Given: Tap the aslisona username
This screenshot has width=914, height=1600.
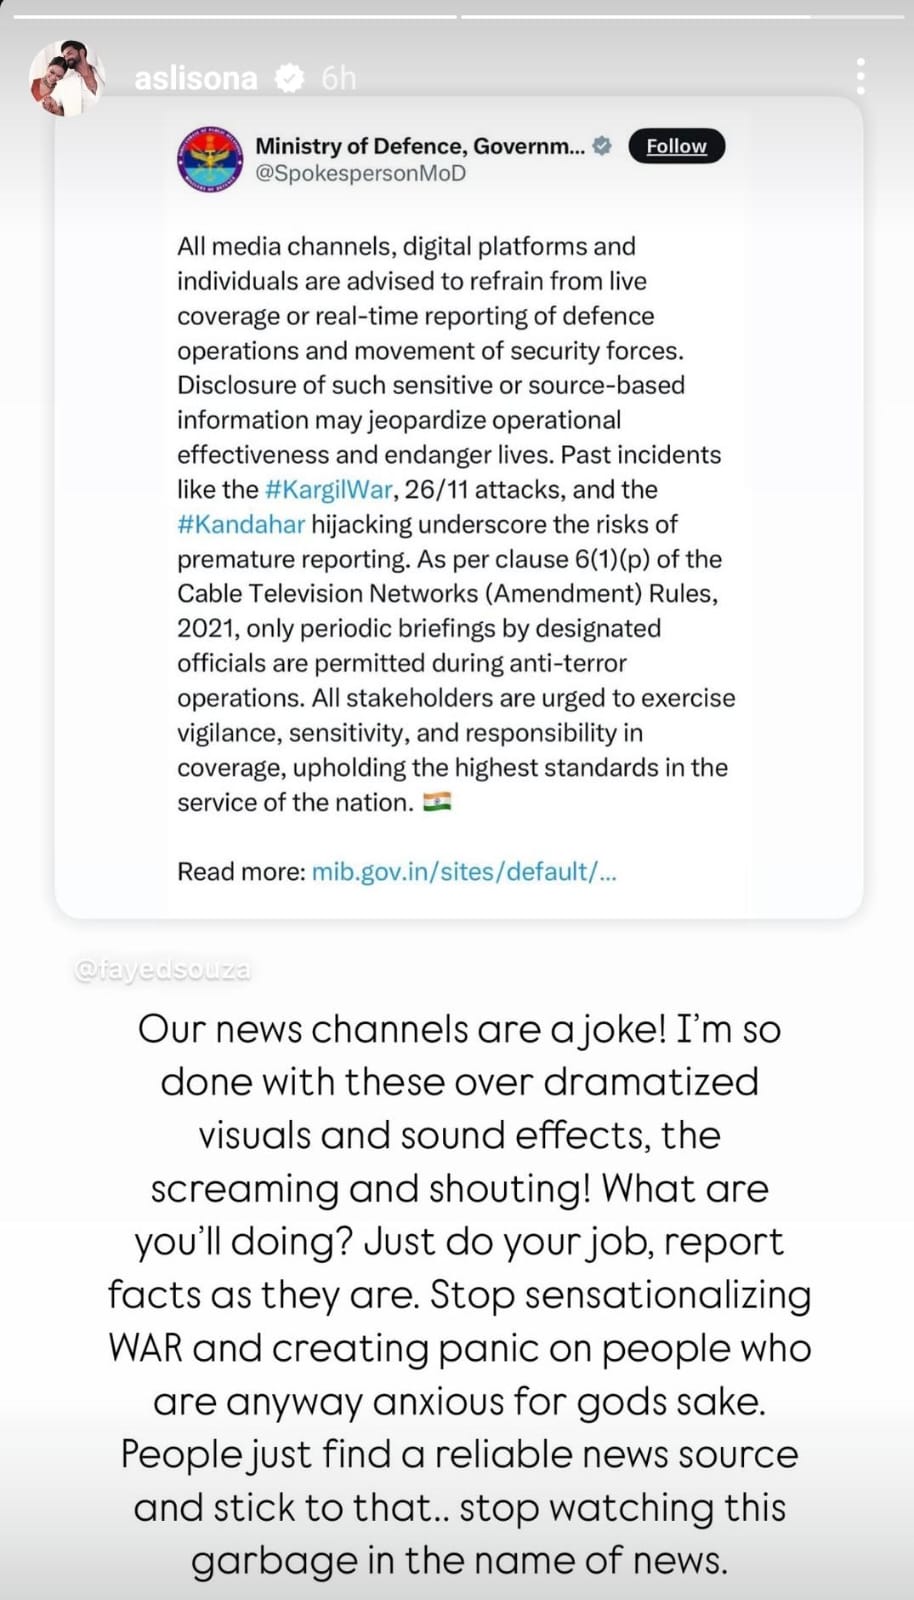Looking at the screenshot, I should point(196,78).
